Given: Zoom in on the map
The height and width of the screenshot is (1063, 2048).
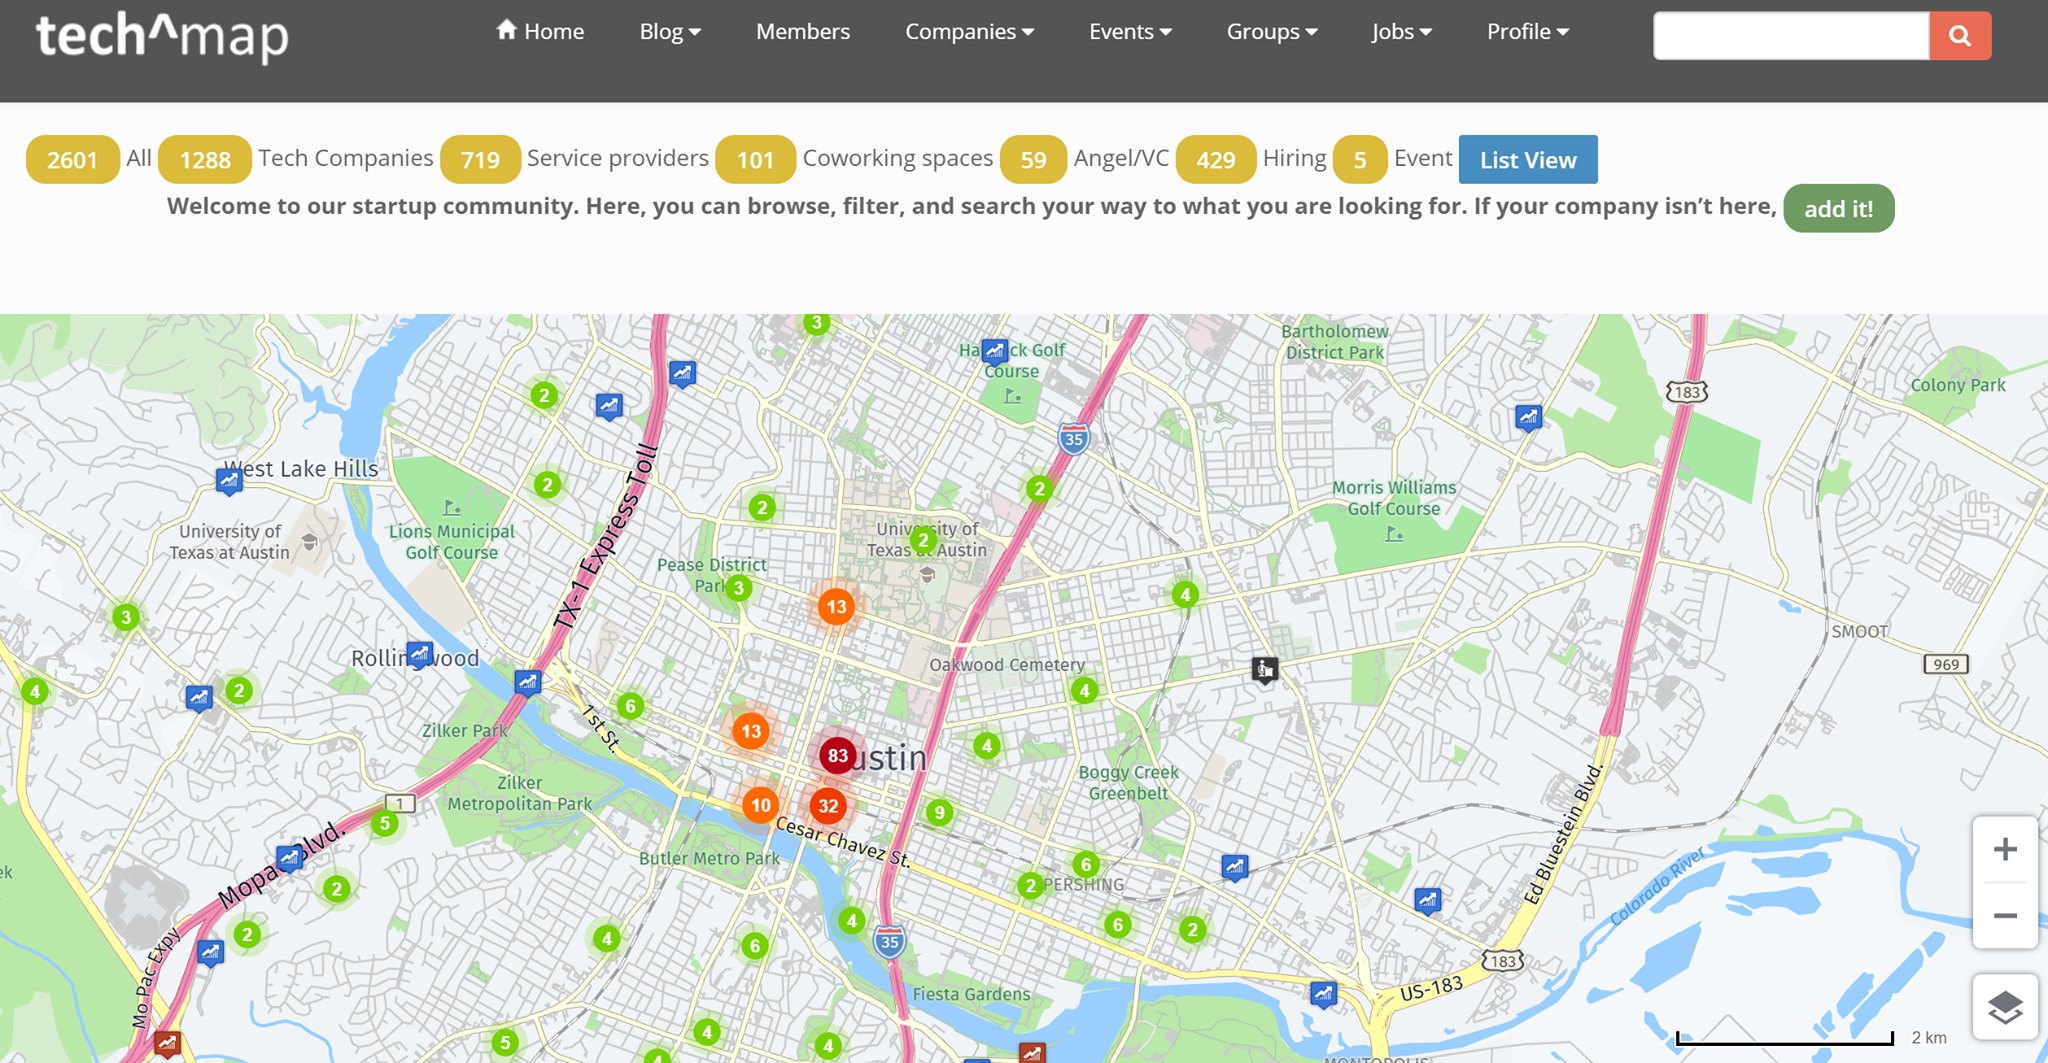Looking at the screenshot, I should (2005, 849).
